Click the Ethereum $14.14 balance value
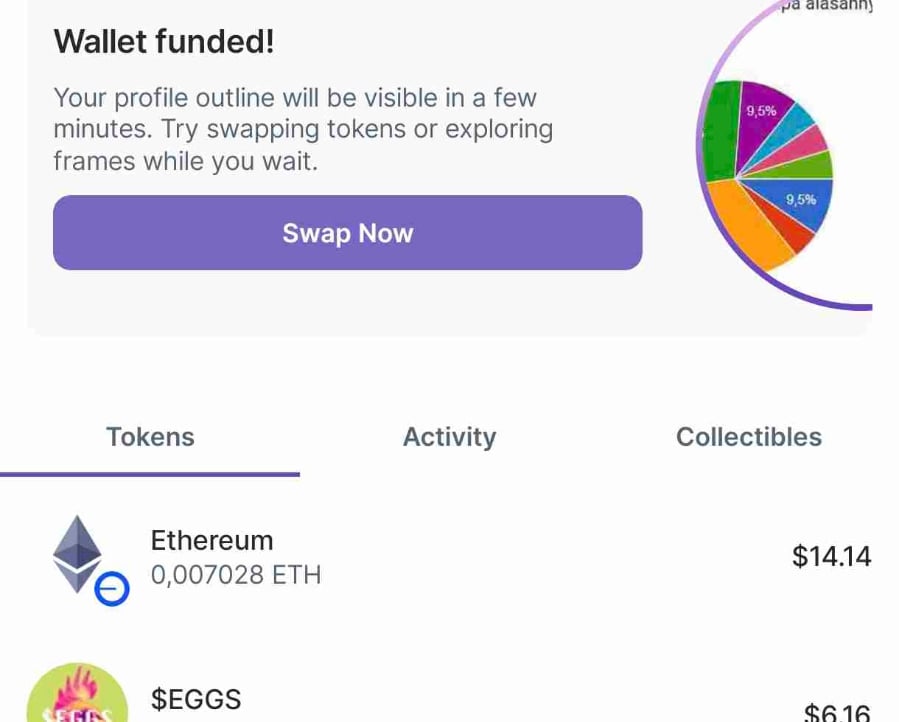 pyautogui.click(x=831, y=556)
